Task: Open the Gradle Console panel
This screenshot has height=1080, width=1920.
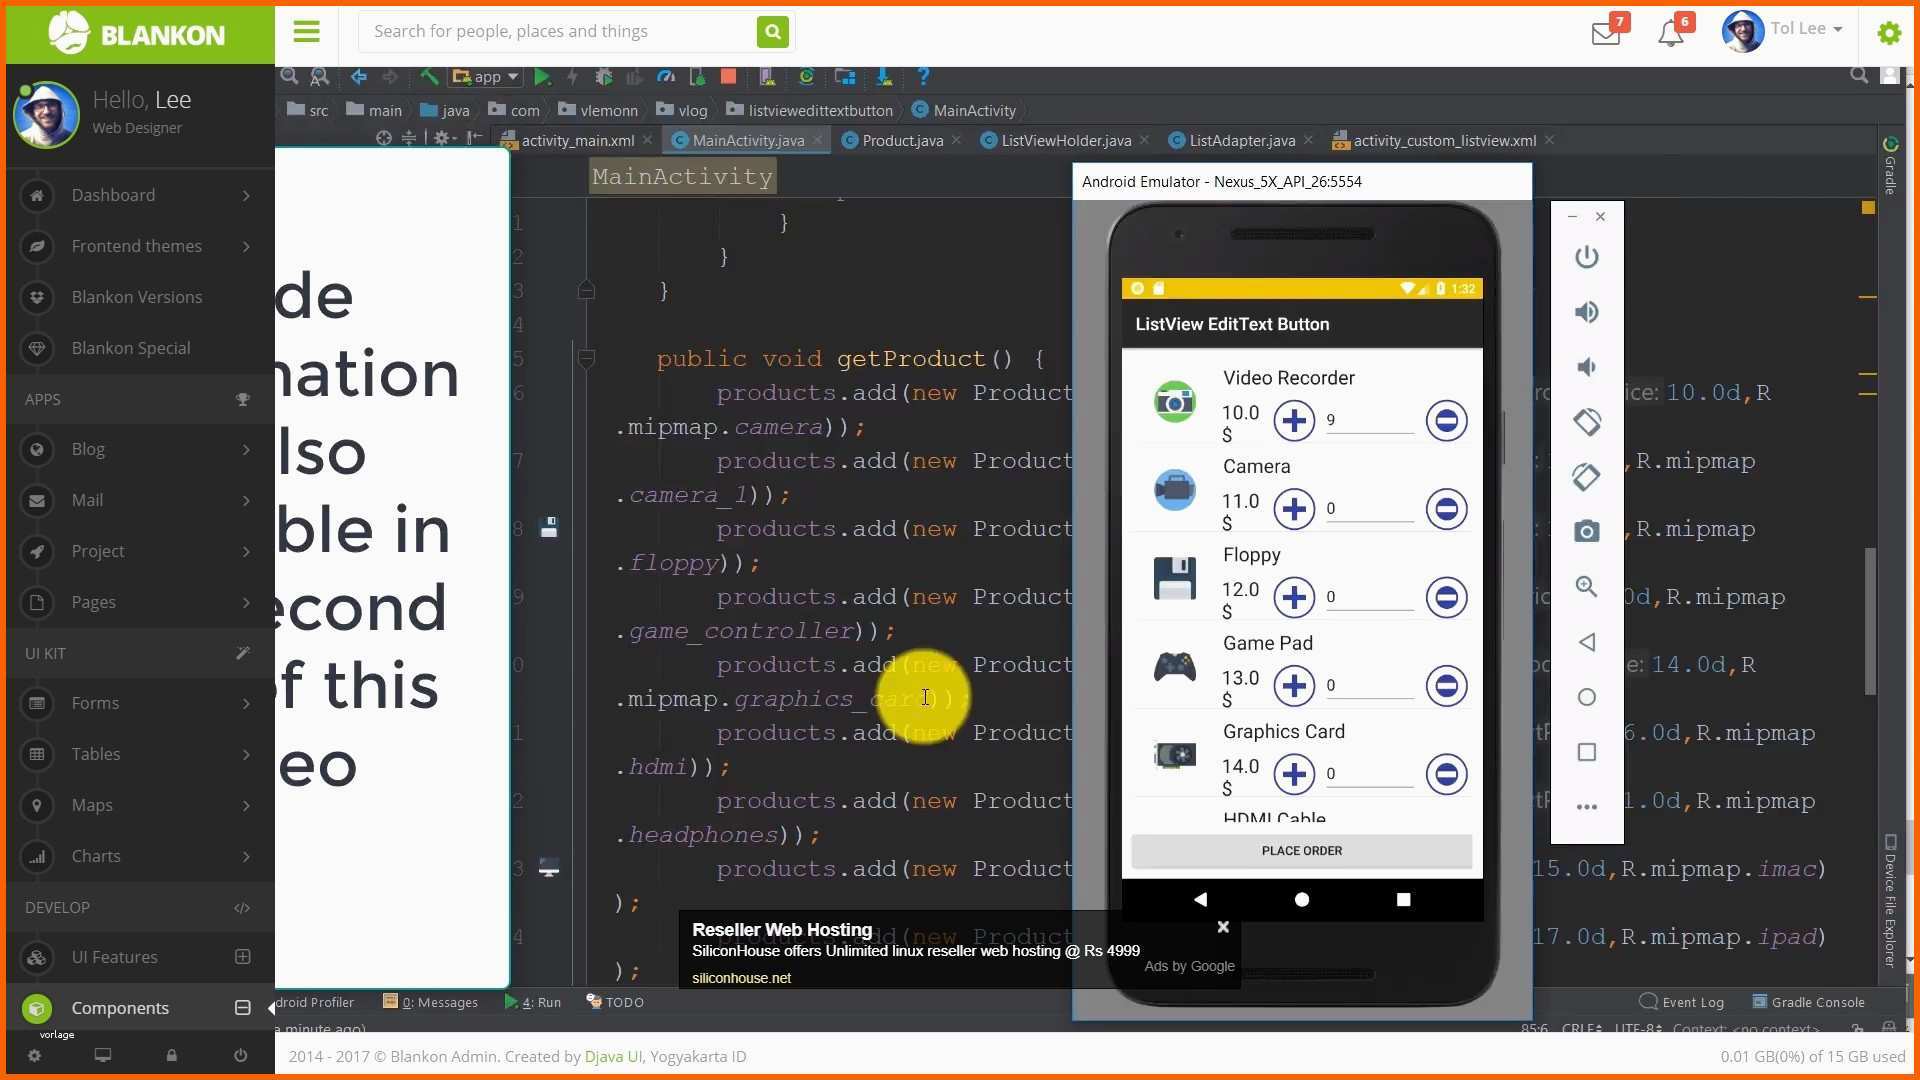Action: (1808, 1003)
